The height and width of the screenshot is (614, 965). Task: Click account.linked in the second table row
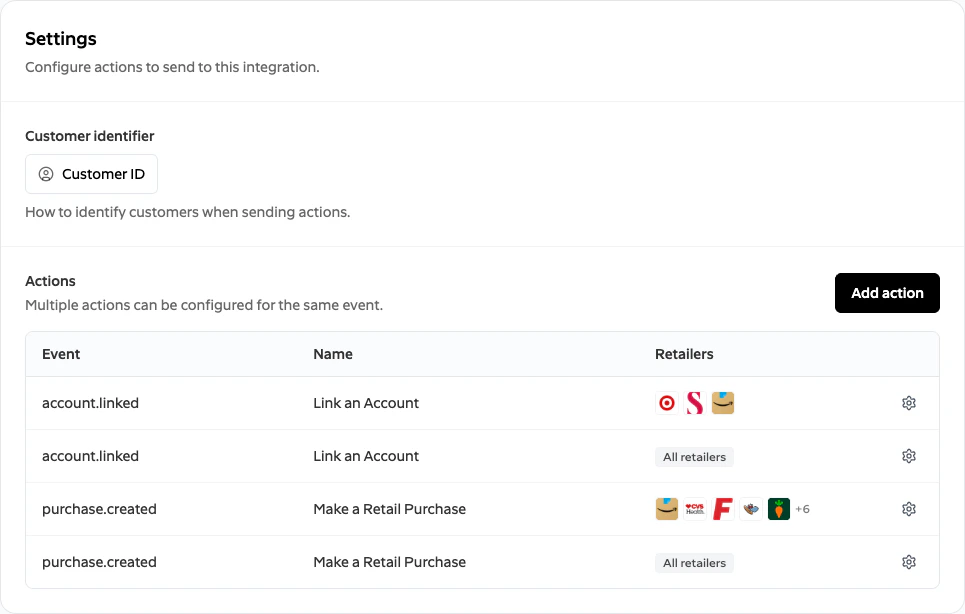click(x=90, y=456)
